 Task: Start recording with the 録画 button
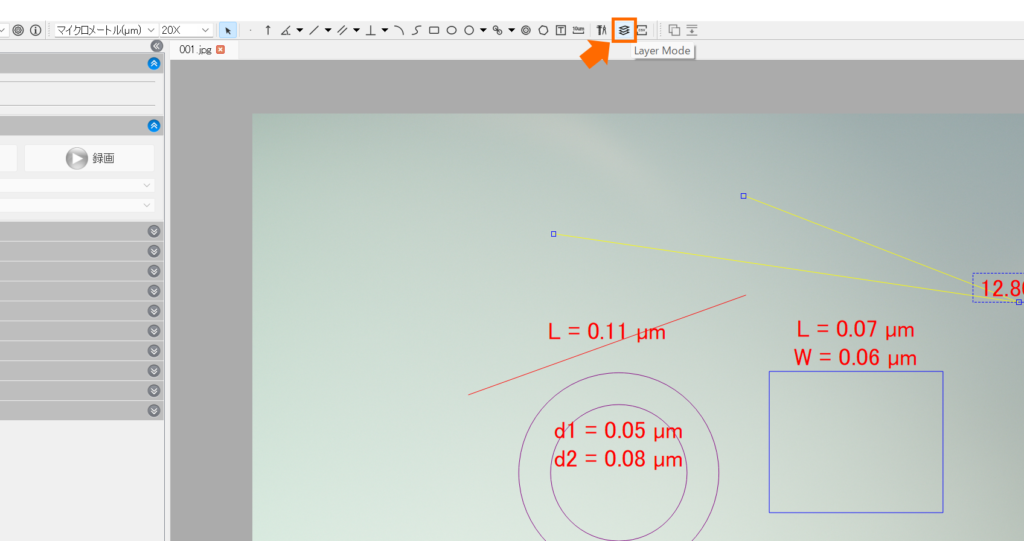pos(89,158)
